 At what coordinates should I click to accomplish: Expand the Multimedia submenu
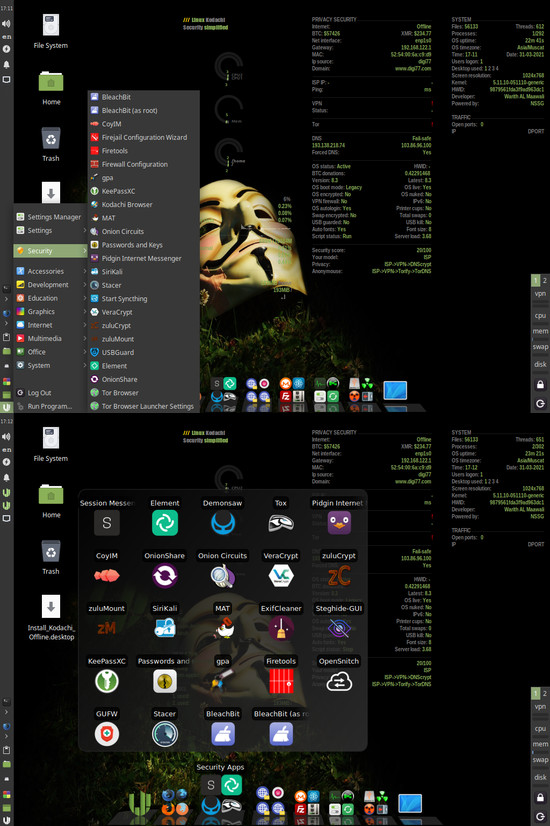(x=51, y=338)
